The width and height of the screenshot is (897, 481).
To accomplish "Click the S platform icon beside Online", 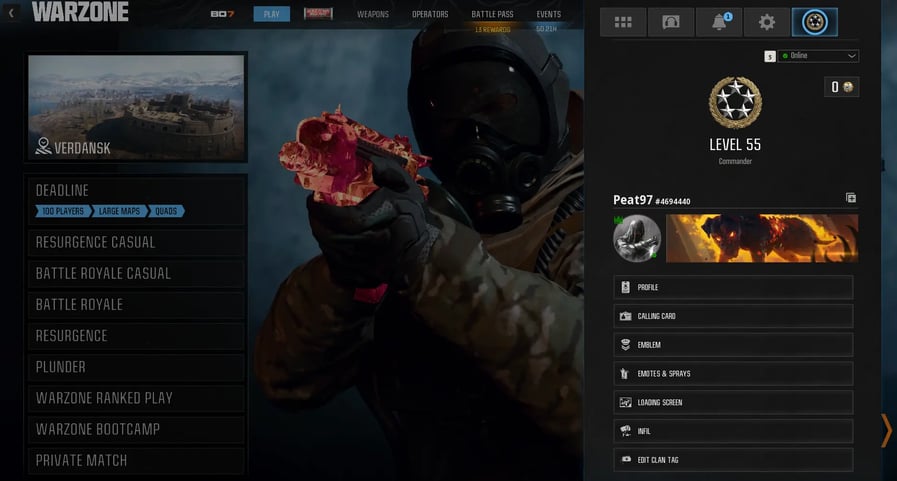I will (770, 56).
